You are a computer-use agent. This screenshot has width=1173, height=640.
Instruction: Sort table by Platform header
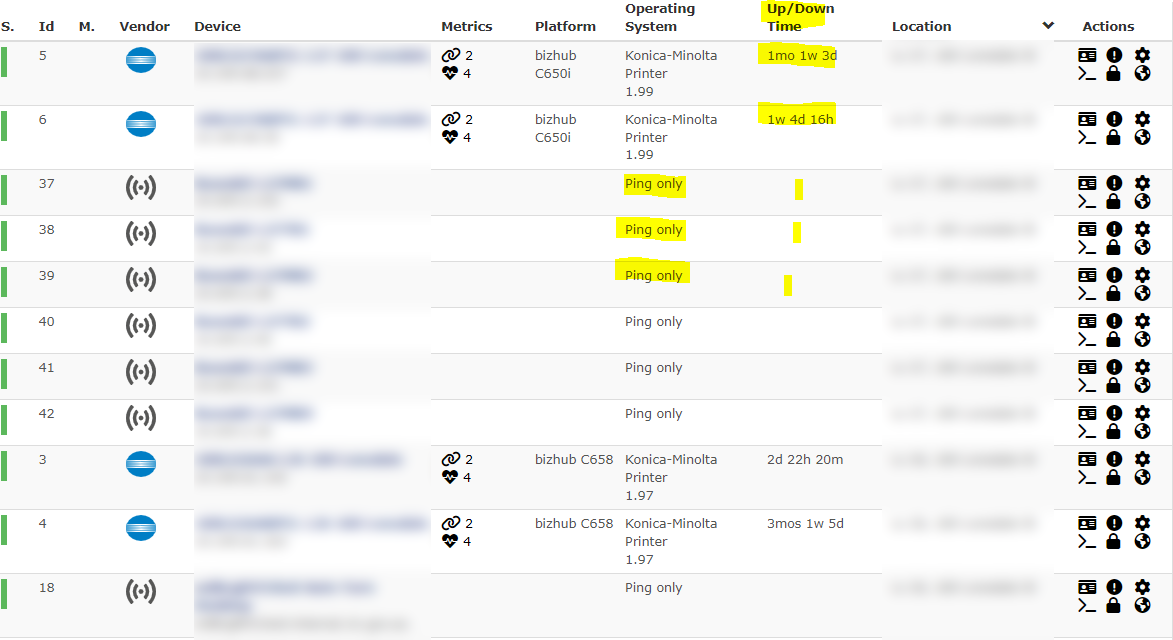pos(565,26)
